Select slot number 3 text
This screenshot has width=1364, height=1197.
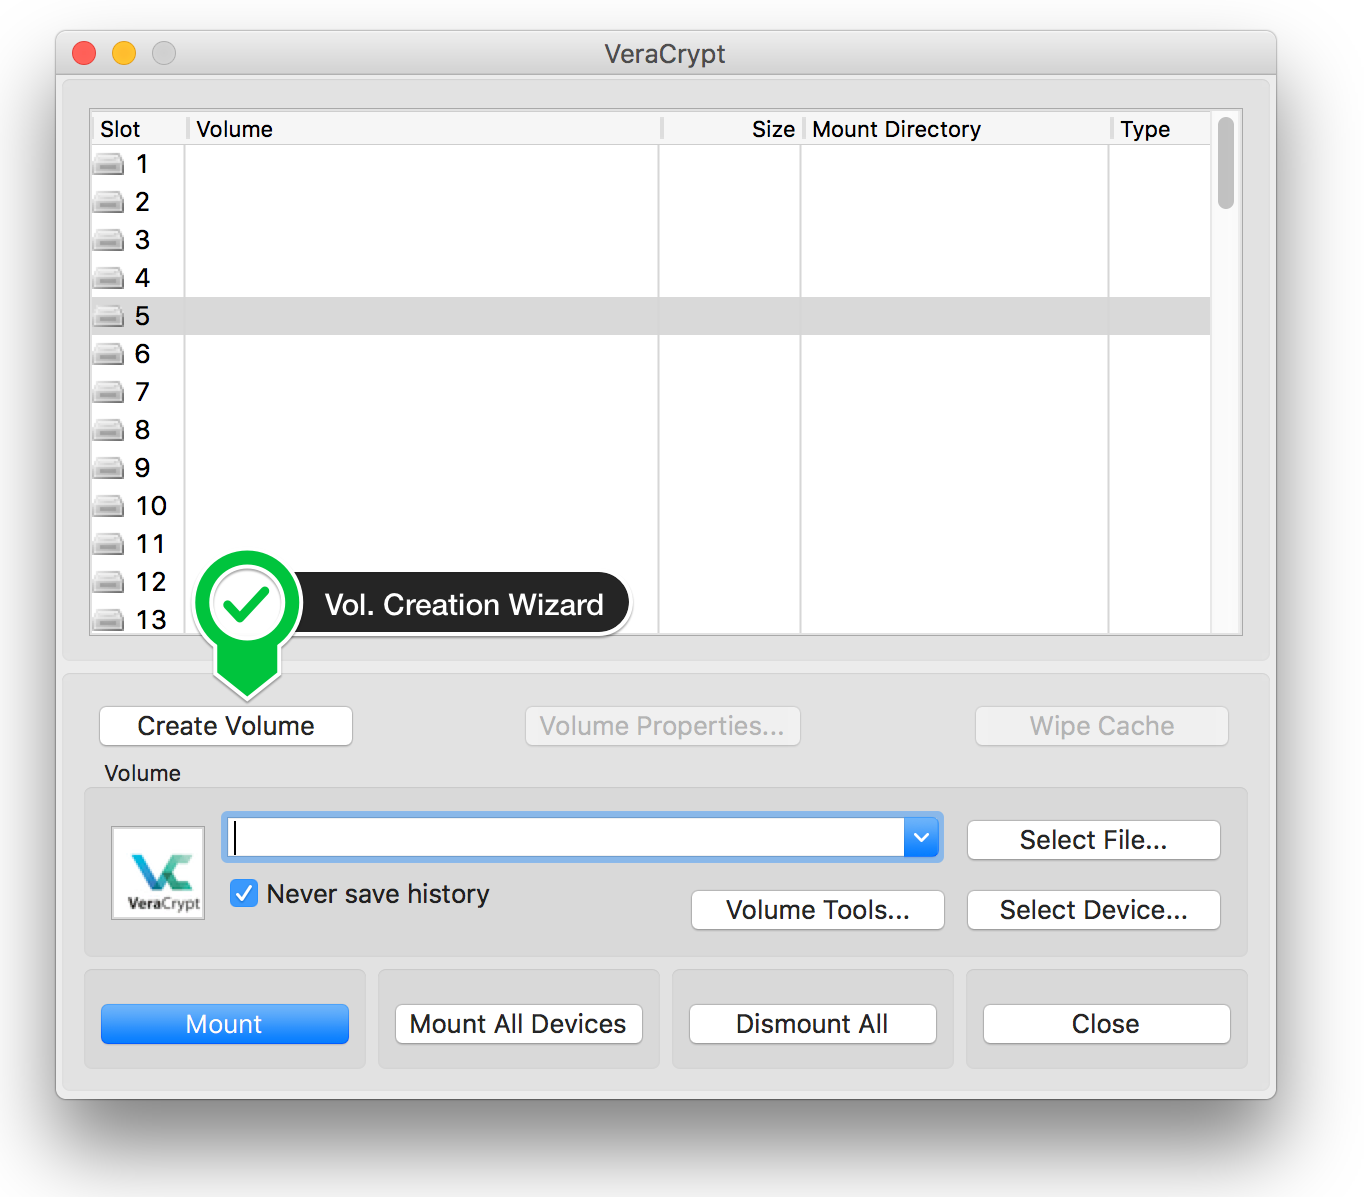(x=142, y=239)
